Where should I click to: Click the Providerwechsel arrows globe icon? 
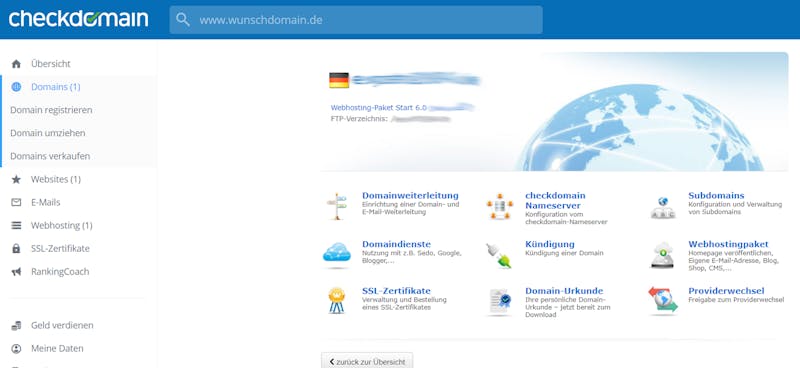663,300
